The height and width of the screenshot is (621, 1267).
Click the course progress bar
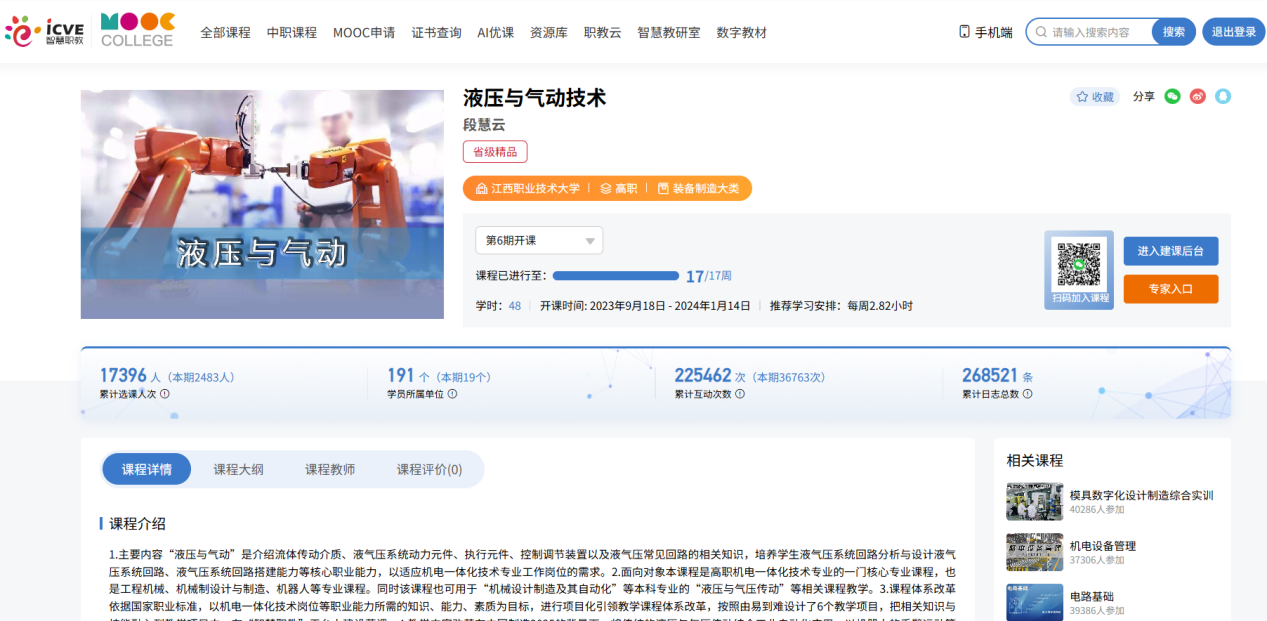(615, 276)
